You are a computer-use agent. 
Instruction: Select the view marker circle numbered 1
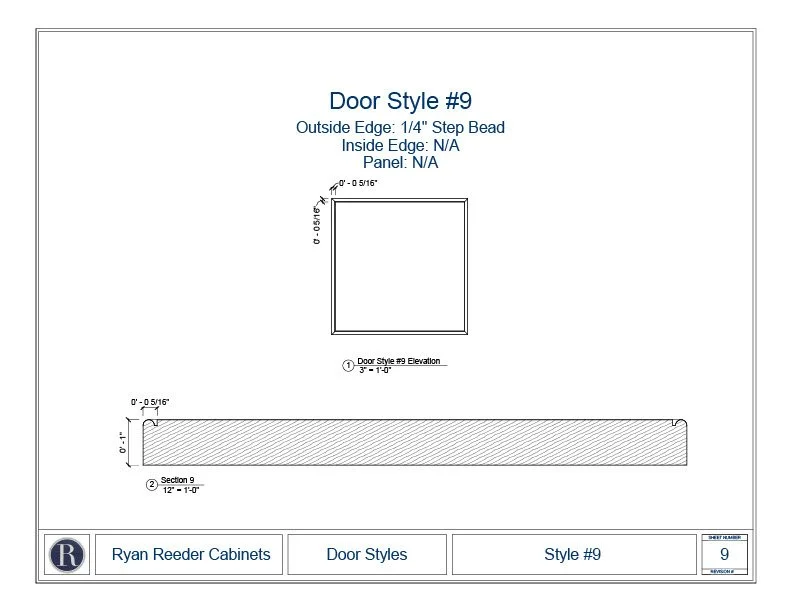point(348,366)
